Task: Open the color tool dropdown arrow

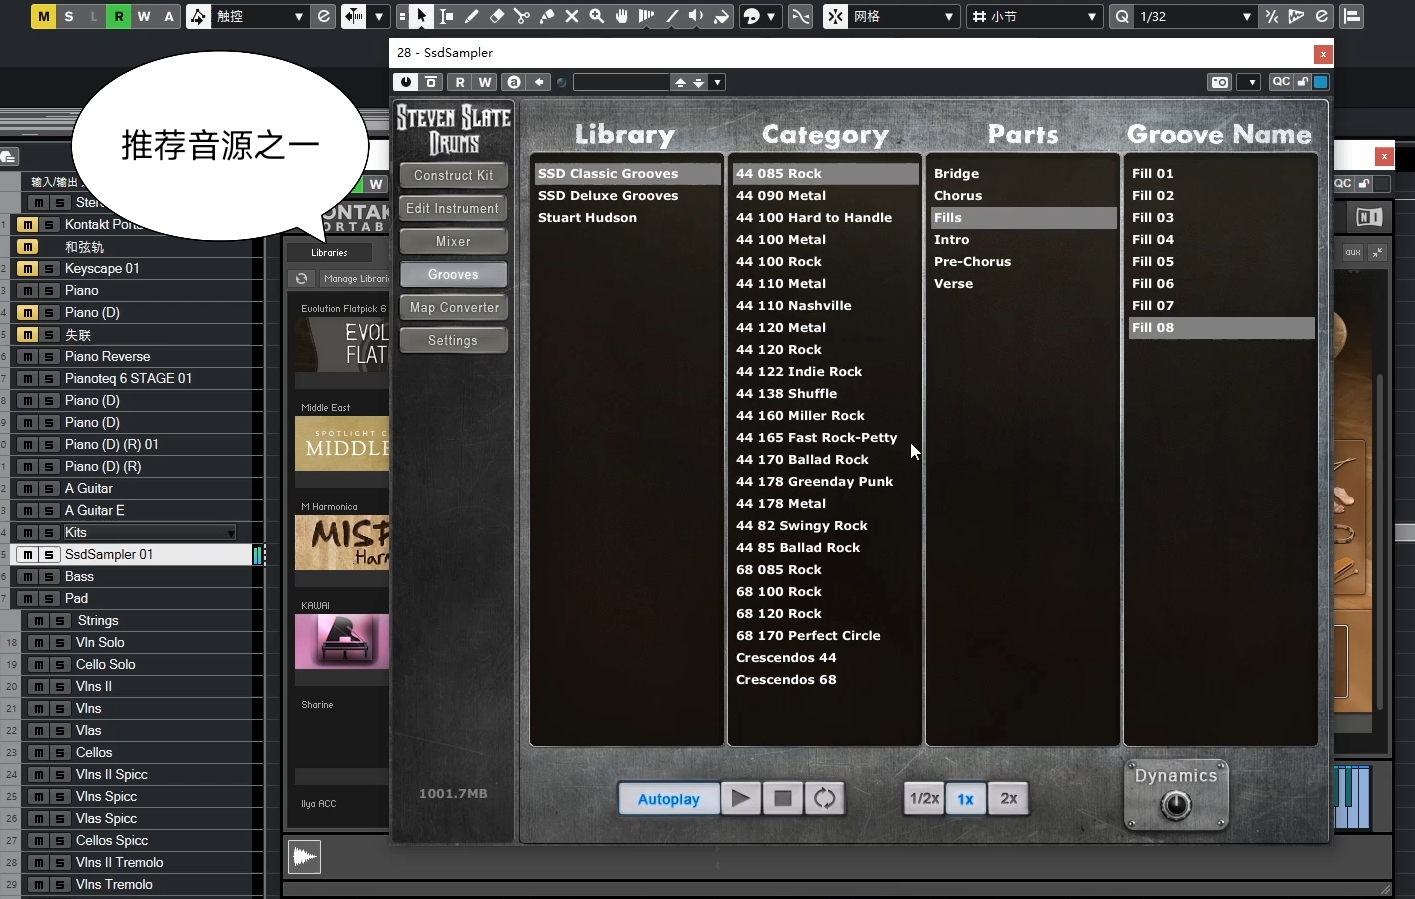Action: point(771,16)
